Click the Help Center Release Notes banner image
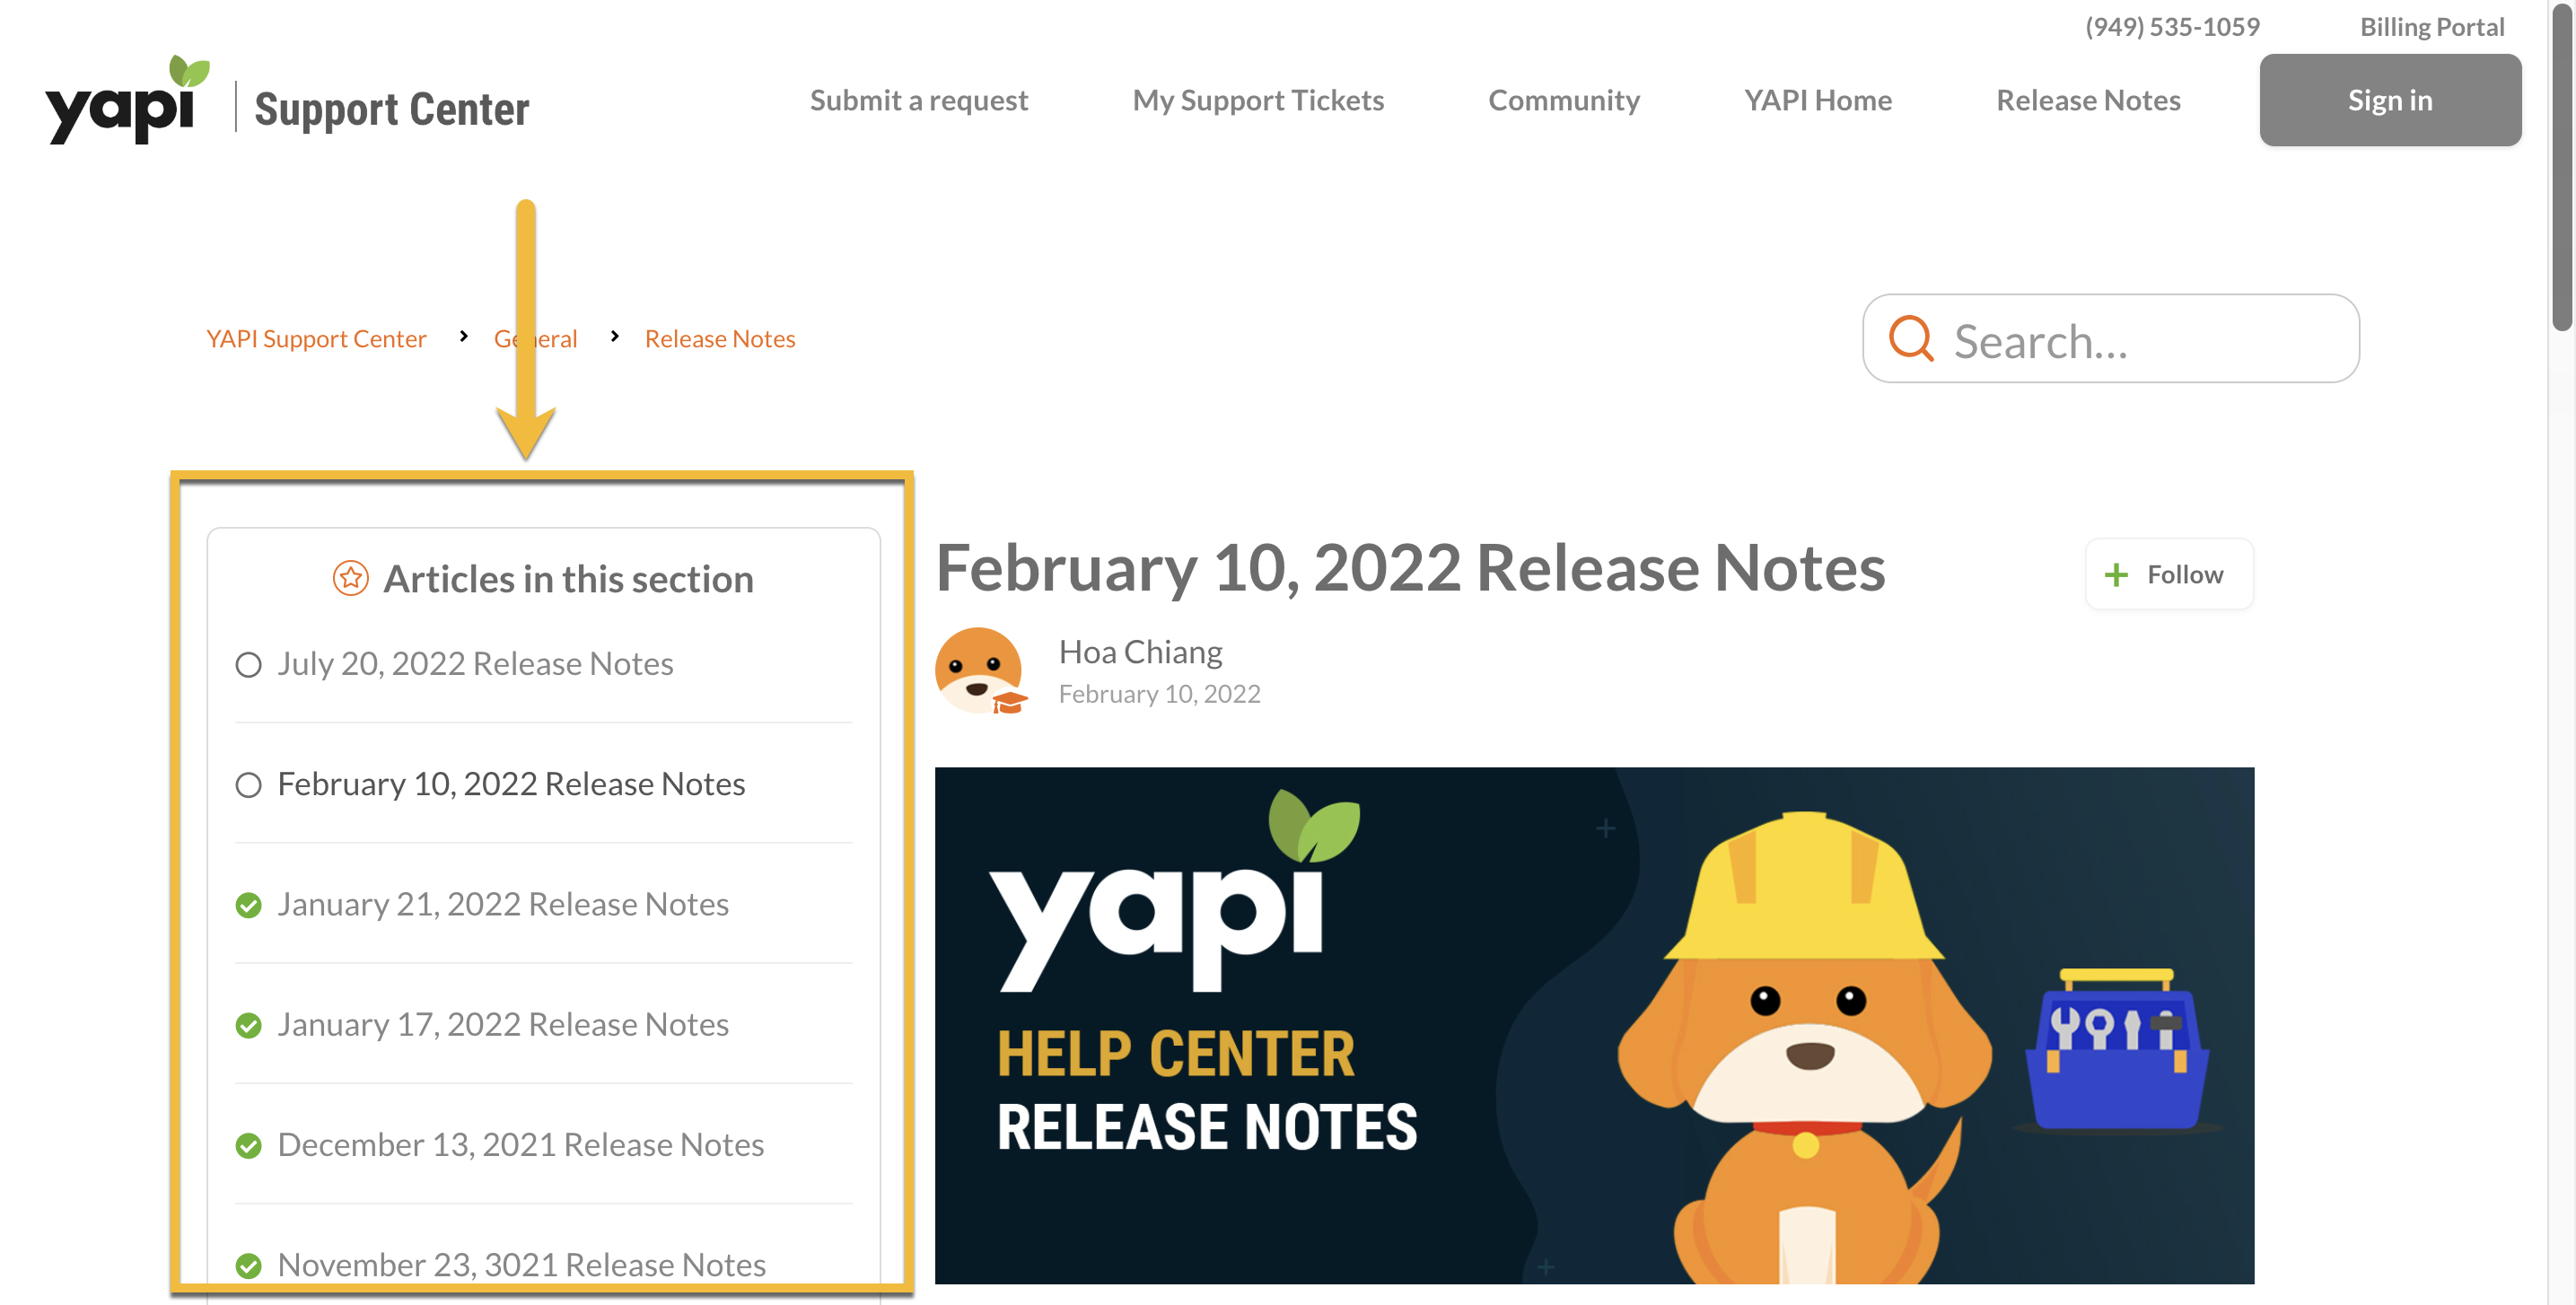Screen dimensions: 2576x1305 tap(1594, 1025)
